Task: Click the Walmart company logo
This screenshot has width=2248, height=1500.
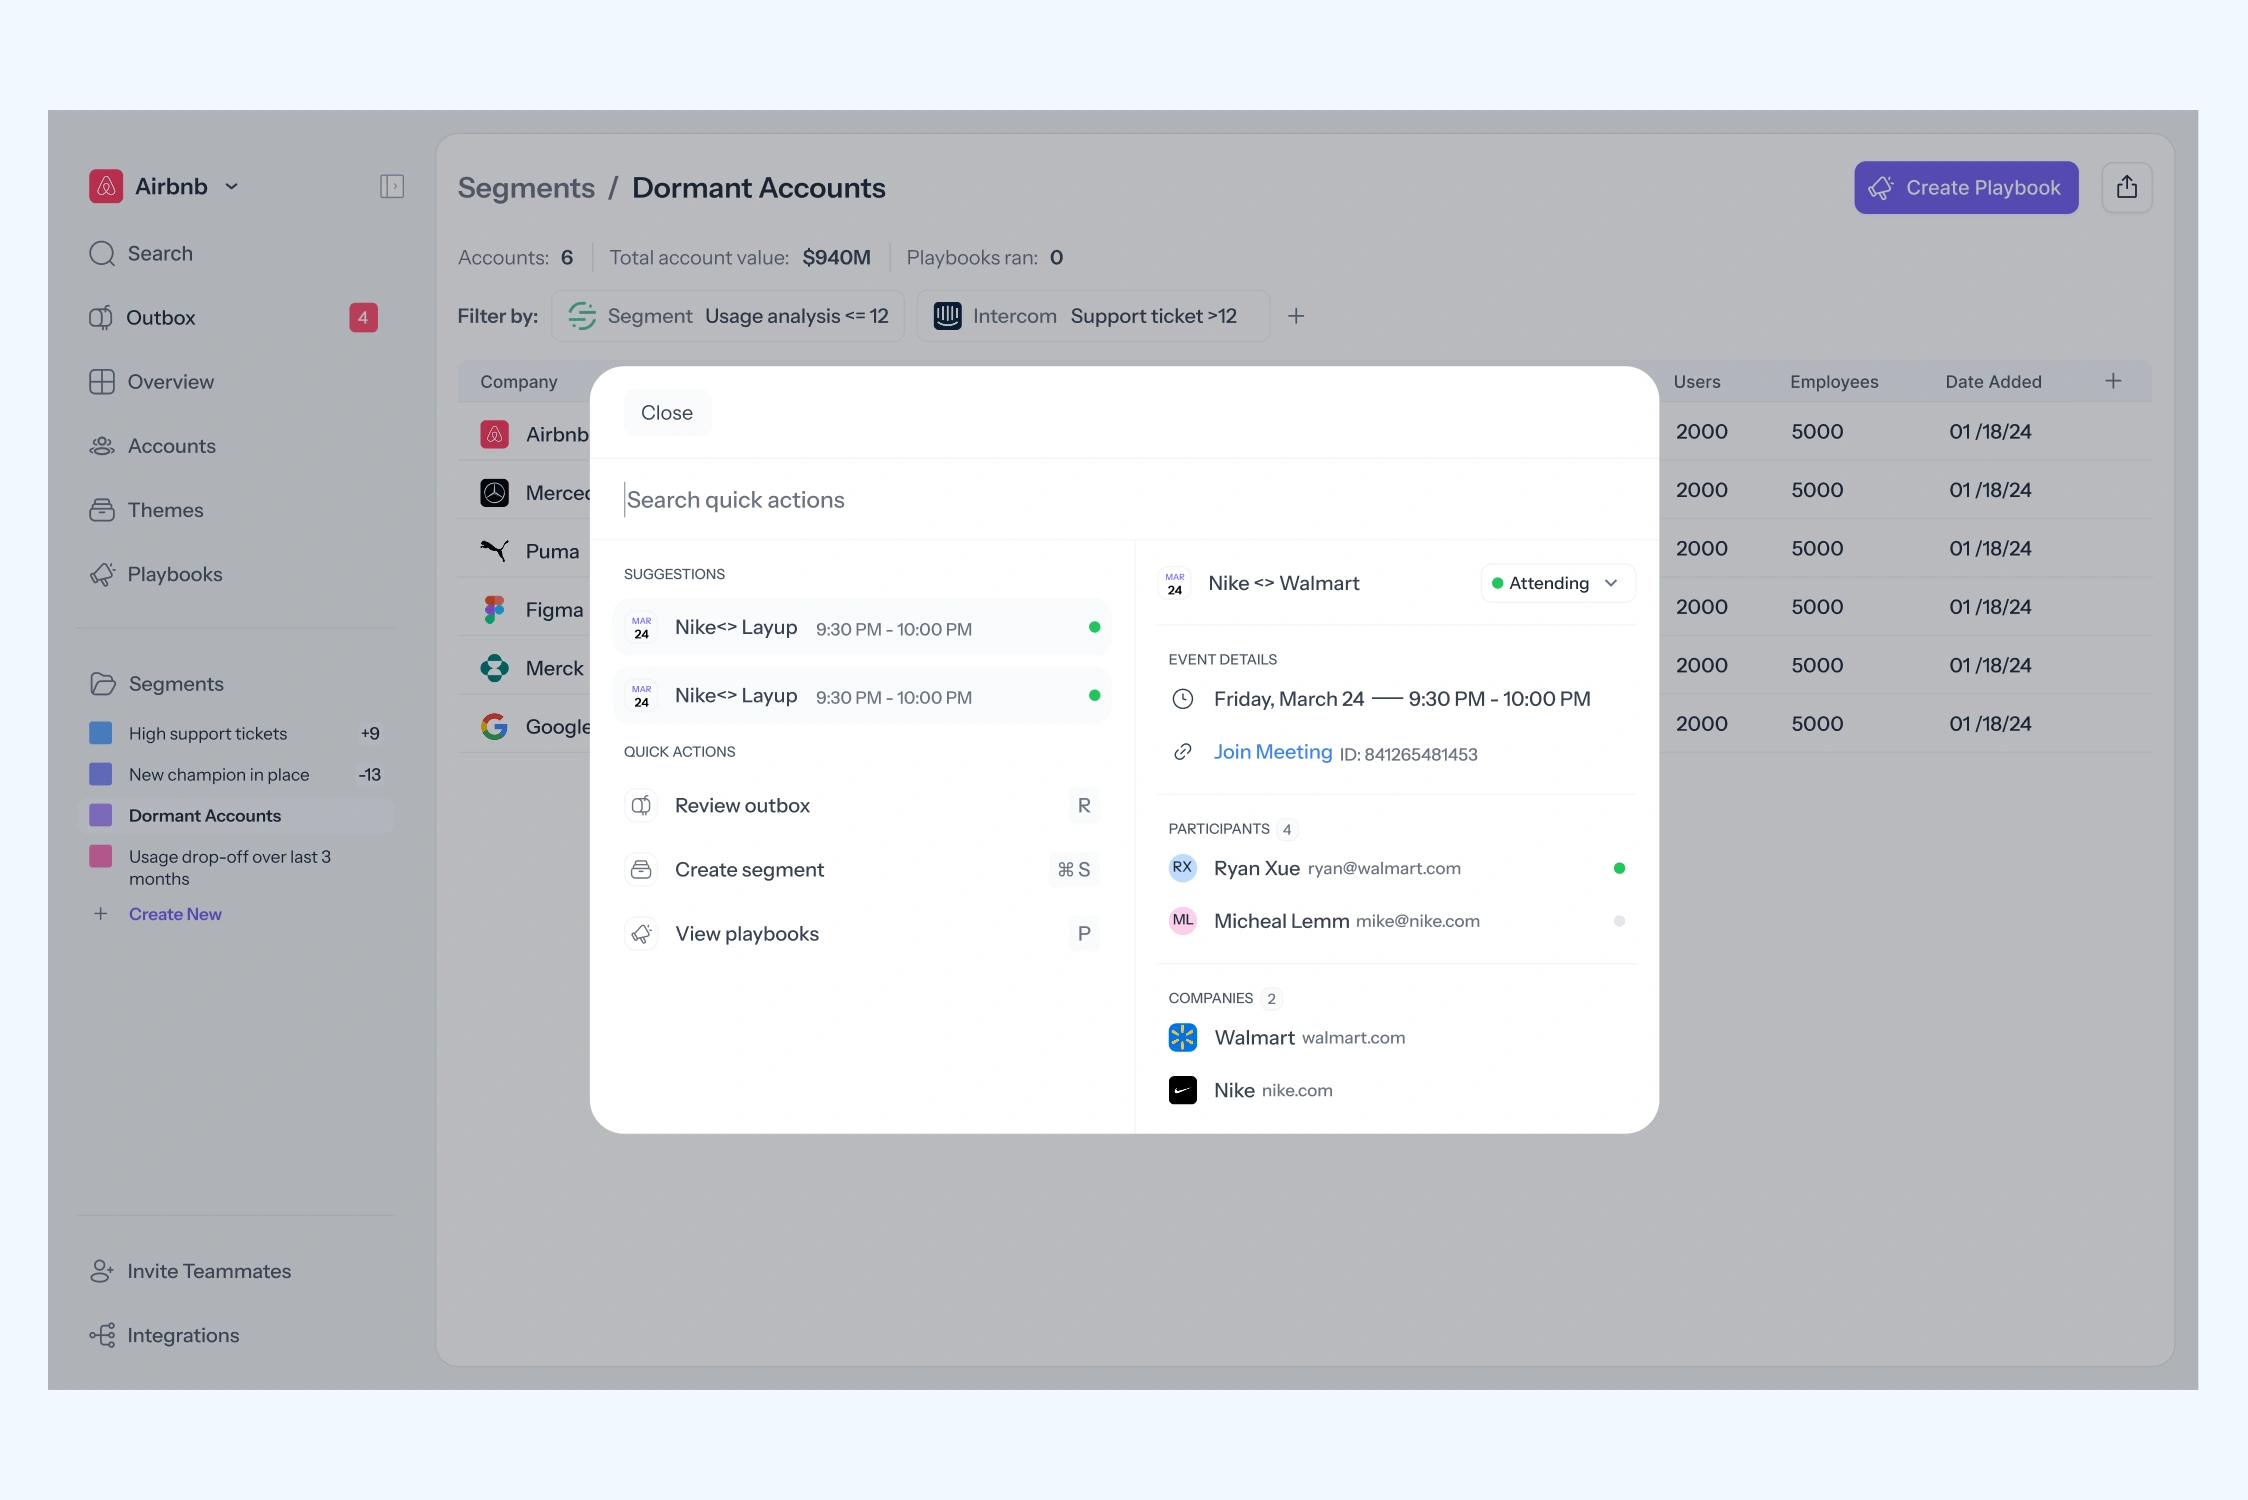Action: [1183, 1038]
